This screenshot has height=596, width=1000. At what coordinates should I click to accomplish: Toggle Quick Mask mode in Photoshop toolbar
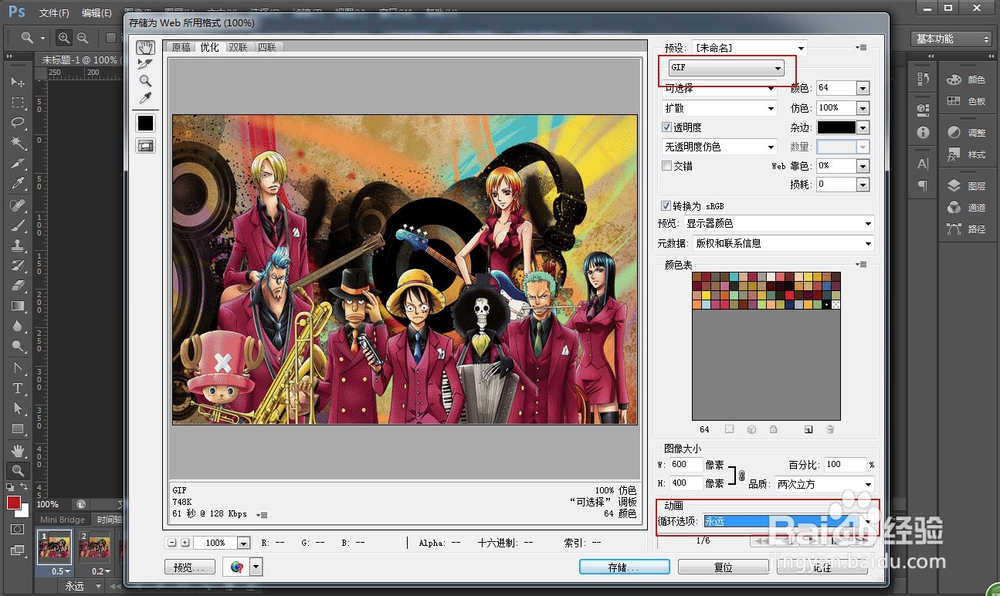pyautogui.click(x=18, y=529)
